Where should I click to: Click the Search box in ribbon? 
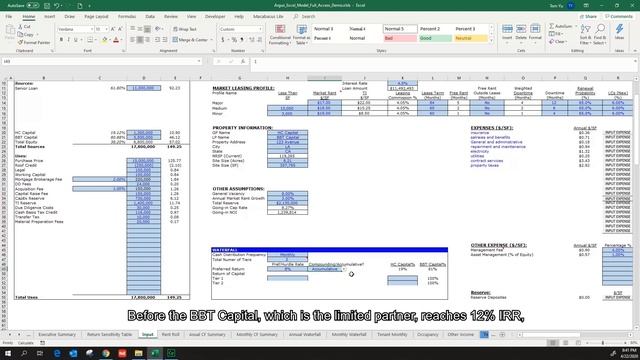[x=304, y=16]
